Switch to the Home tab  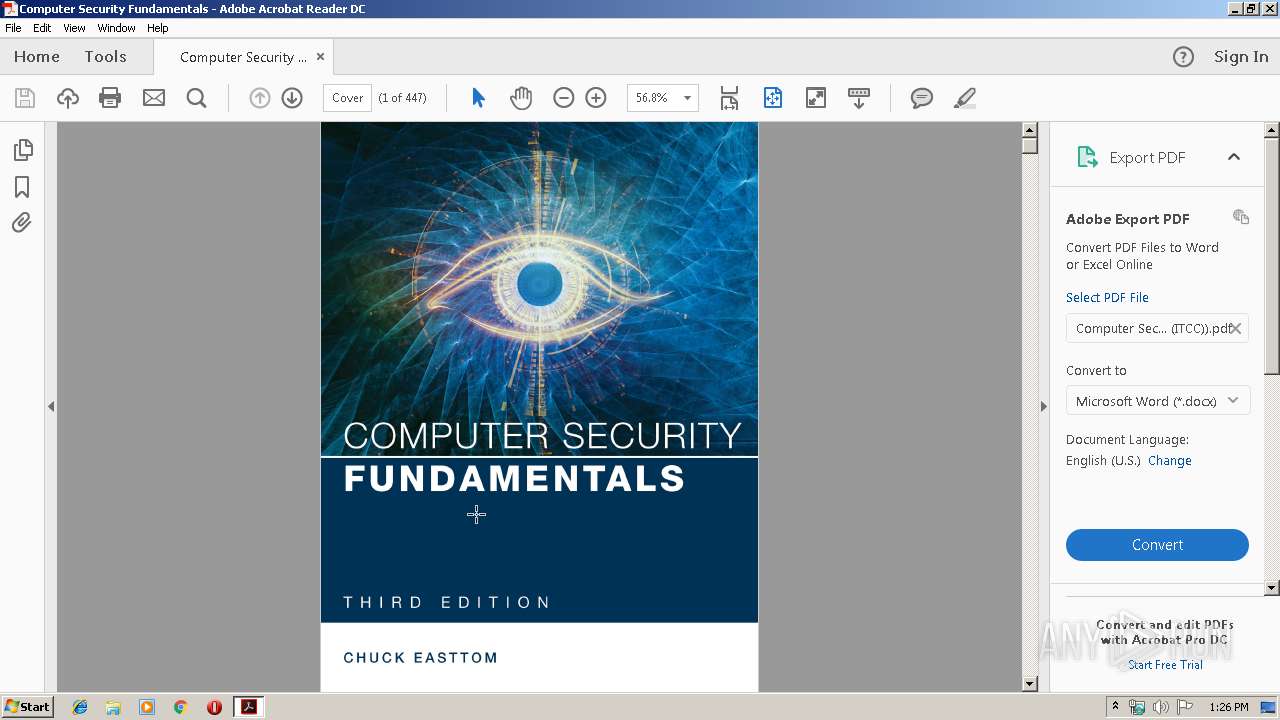click(x=37, y=57)
